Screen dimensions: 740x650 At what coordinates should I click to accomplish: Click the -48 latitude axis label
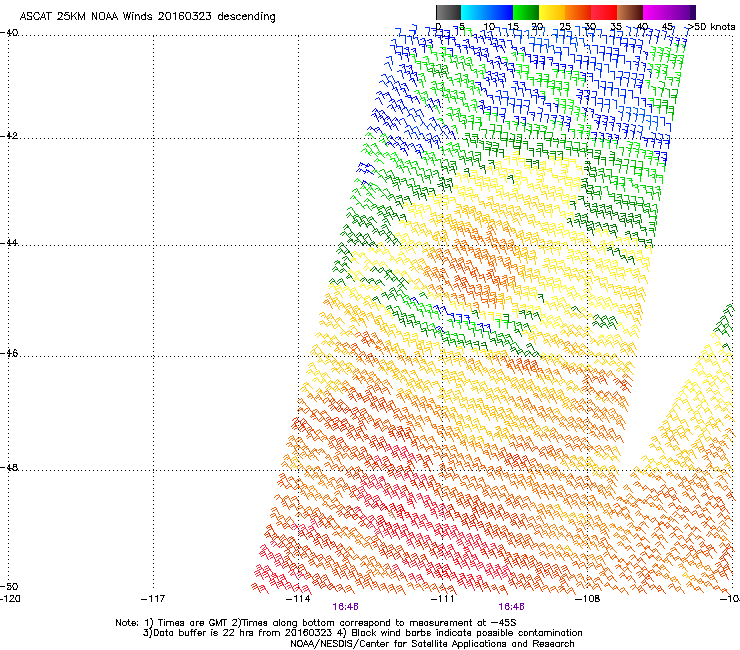(9, 467)
